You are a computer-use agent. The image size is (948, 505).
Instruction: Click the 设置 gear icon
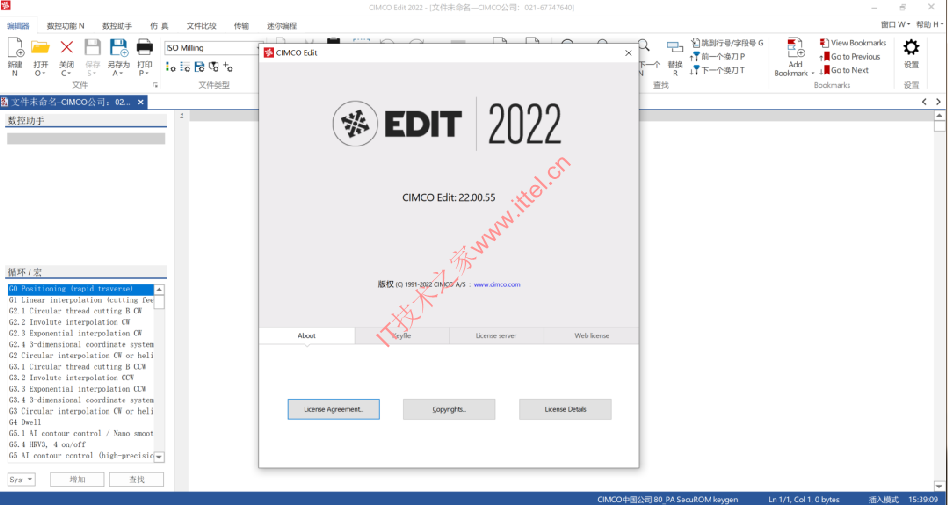point(911,47)
